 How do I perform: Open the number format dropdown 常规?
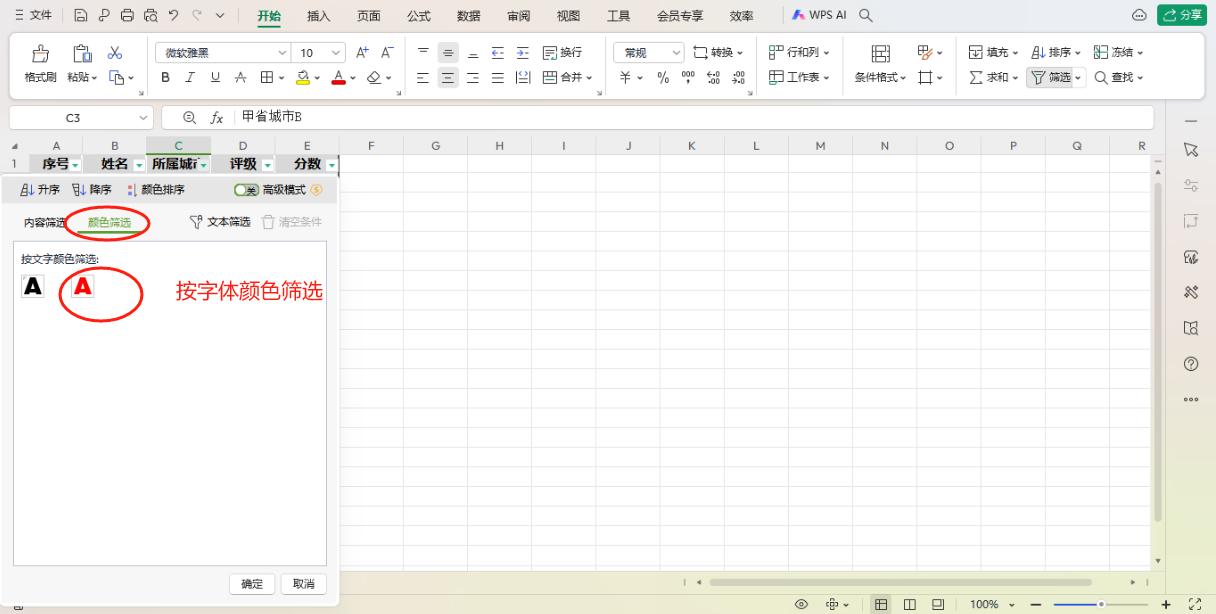[677, 52]
